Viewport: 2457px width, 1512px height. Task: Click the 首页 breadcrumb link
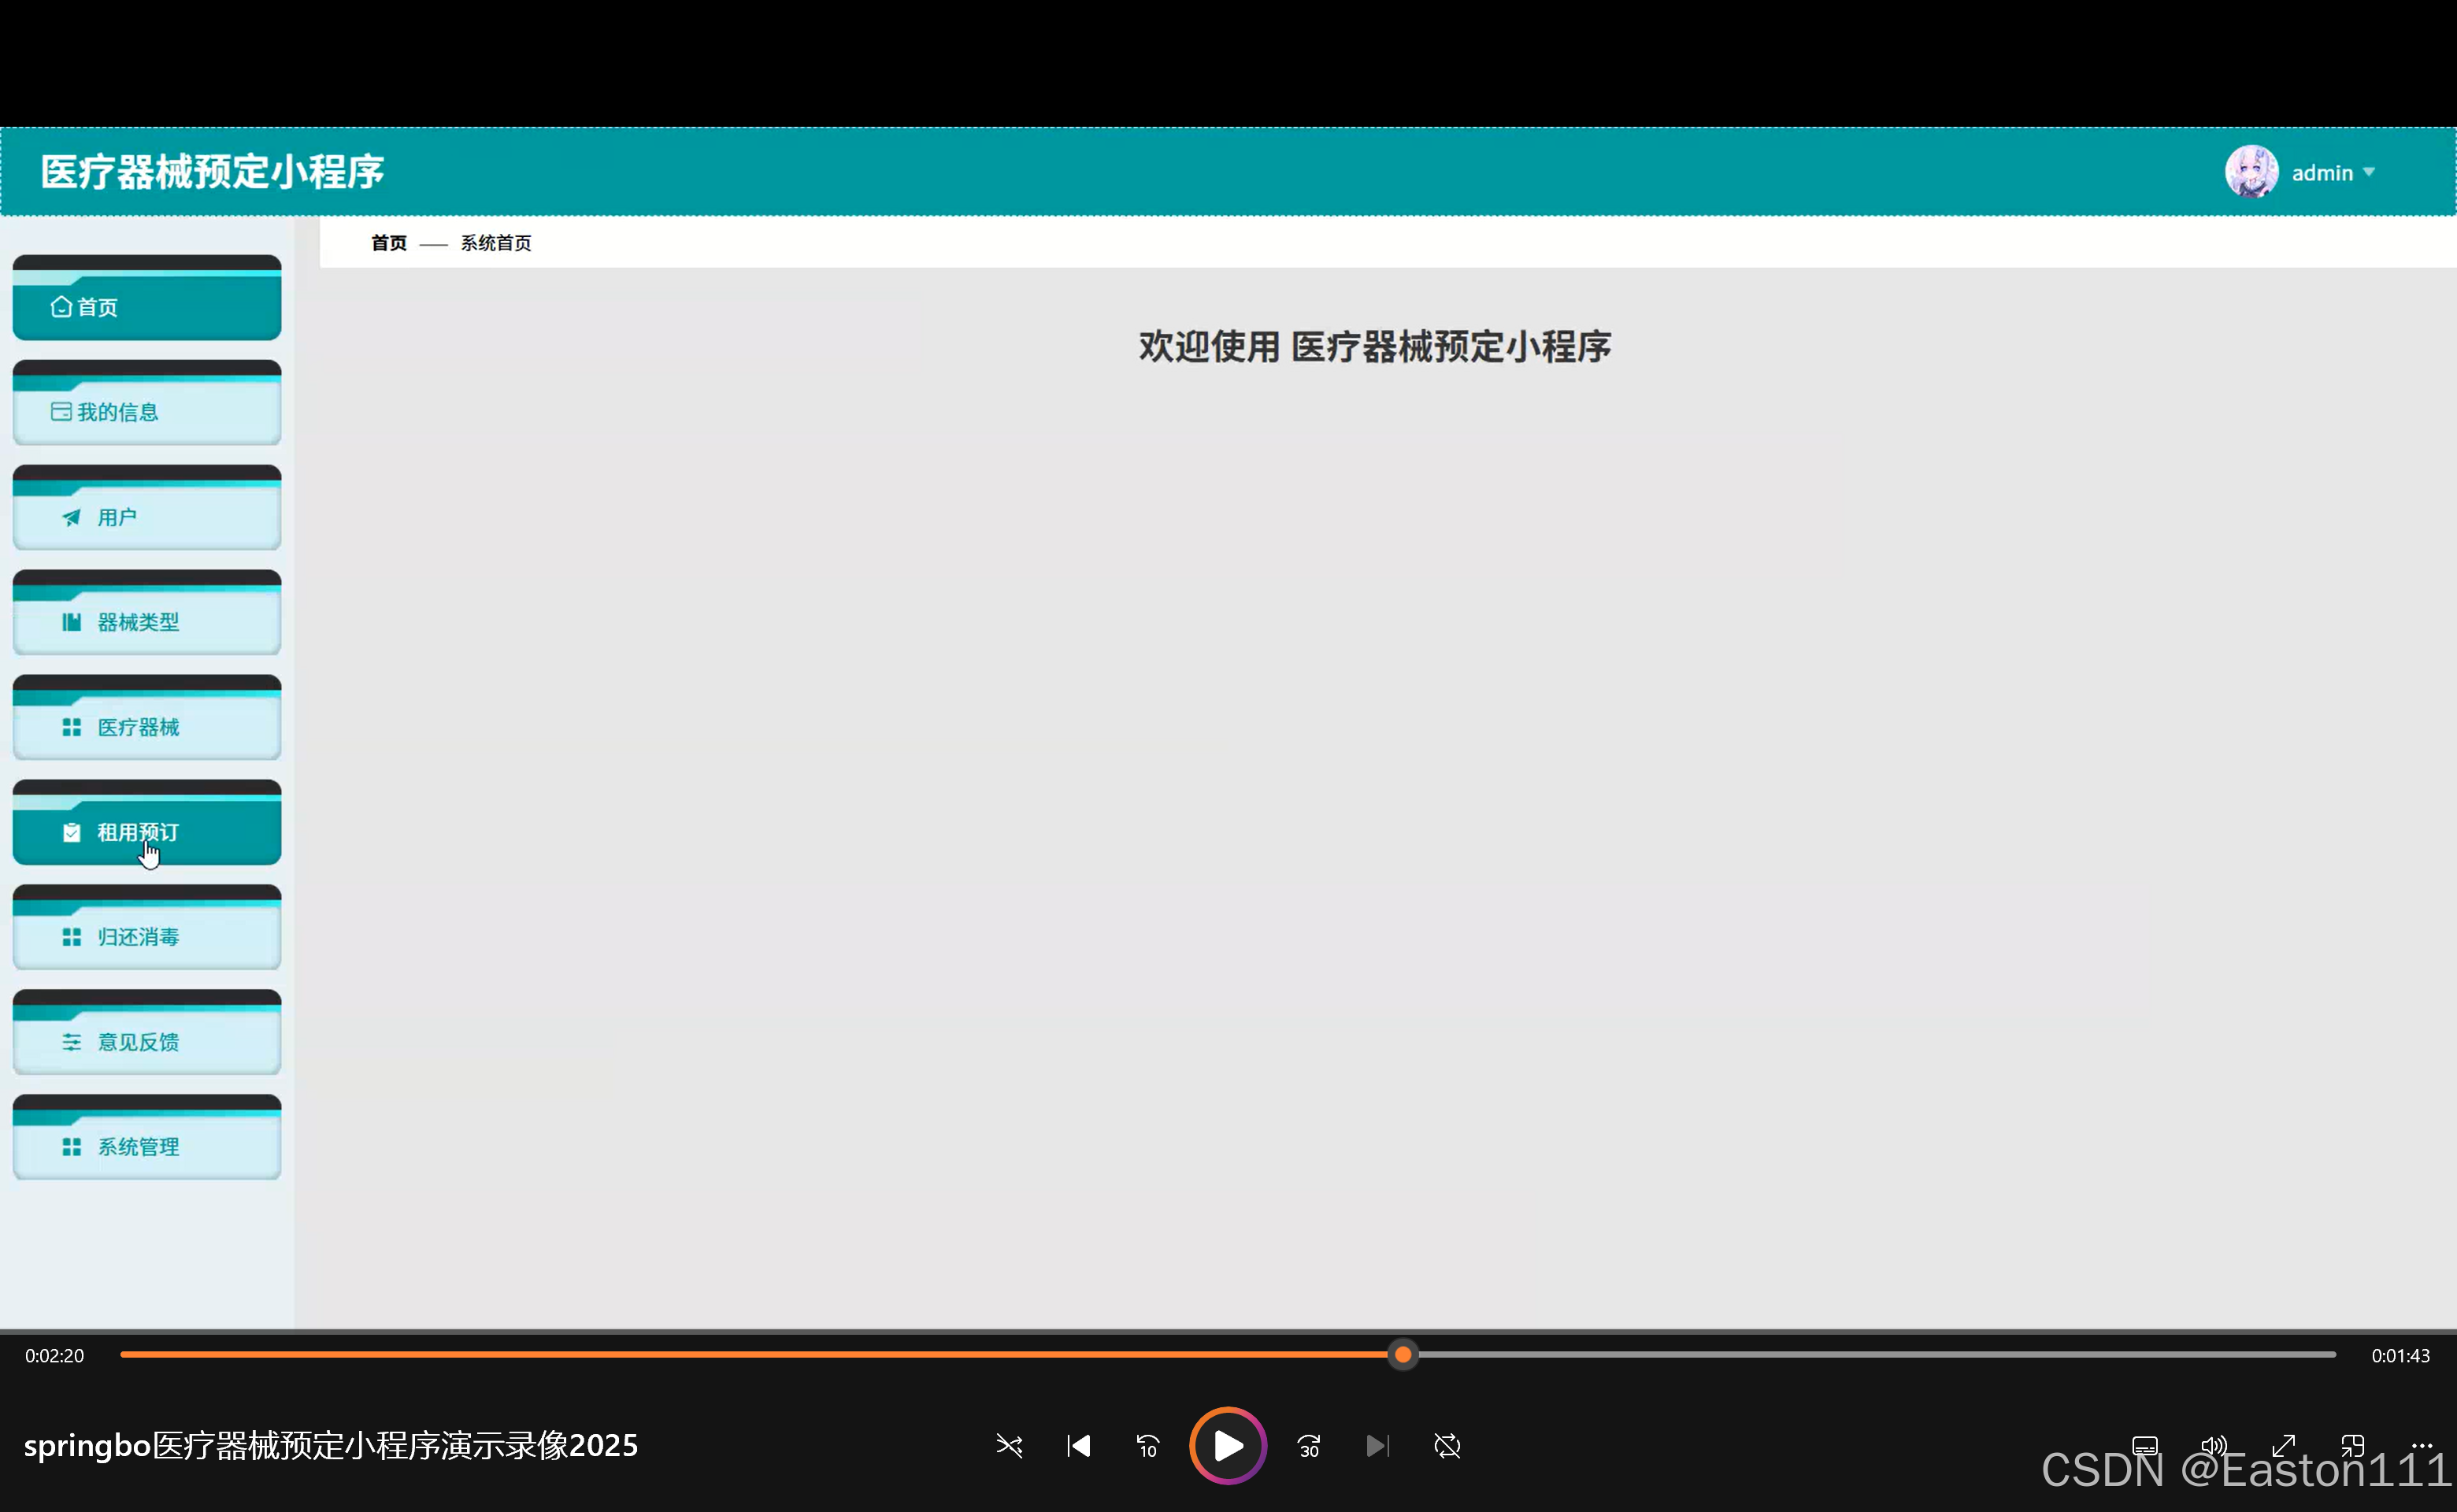(x=388, y=242)
